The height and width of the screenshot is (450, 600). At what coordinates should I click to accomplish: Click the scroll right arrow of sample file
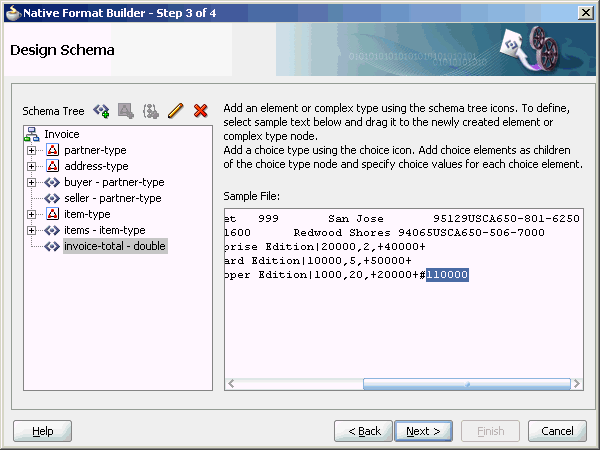tap(577, 384)
